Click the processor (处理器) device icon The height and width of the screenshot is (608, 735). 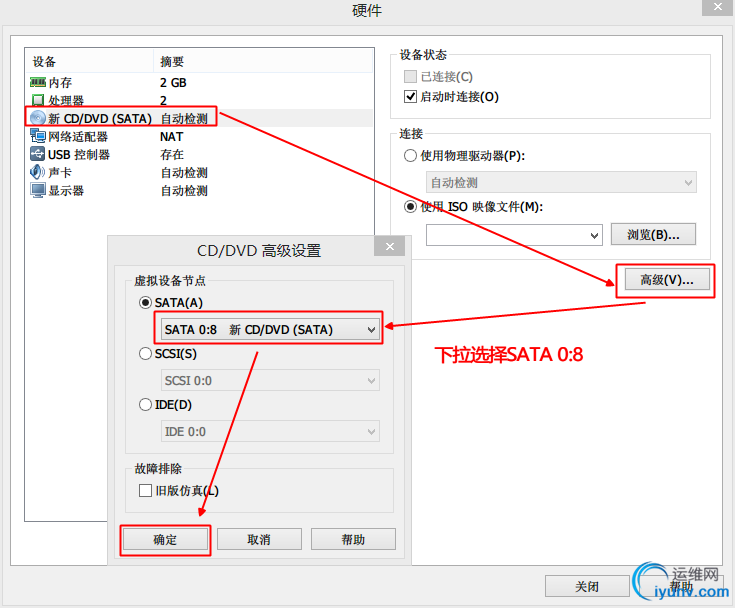38,100
